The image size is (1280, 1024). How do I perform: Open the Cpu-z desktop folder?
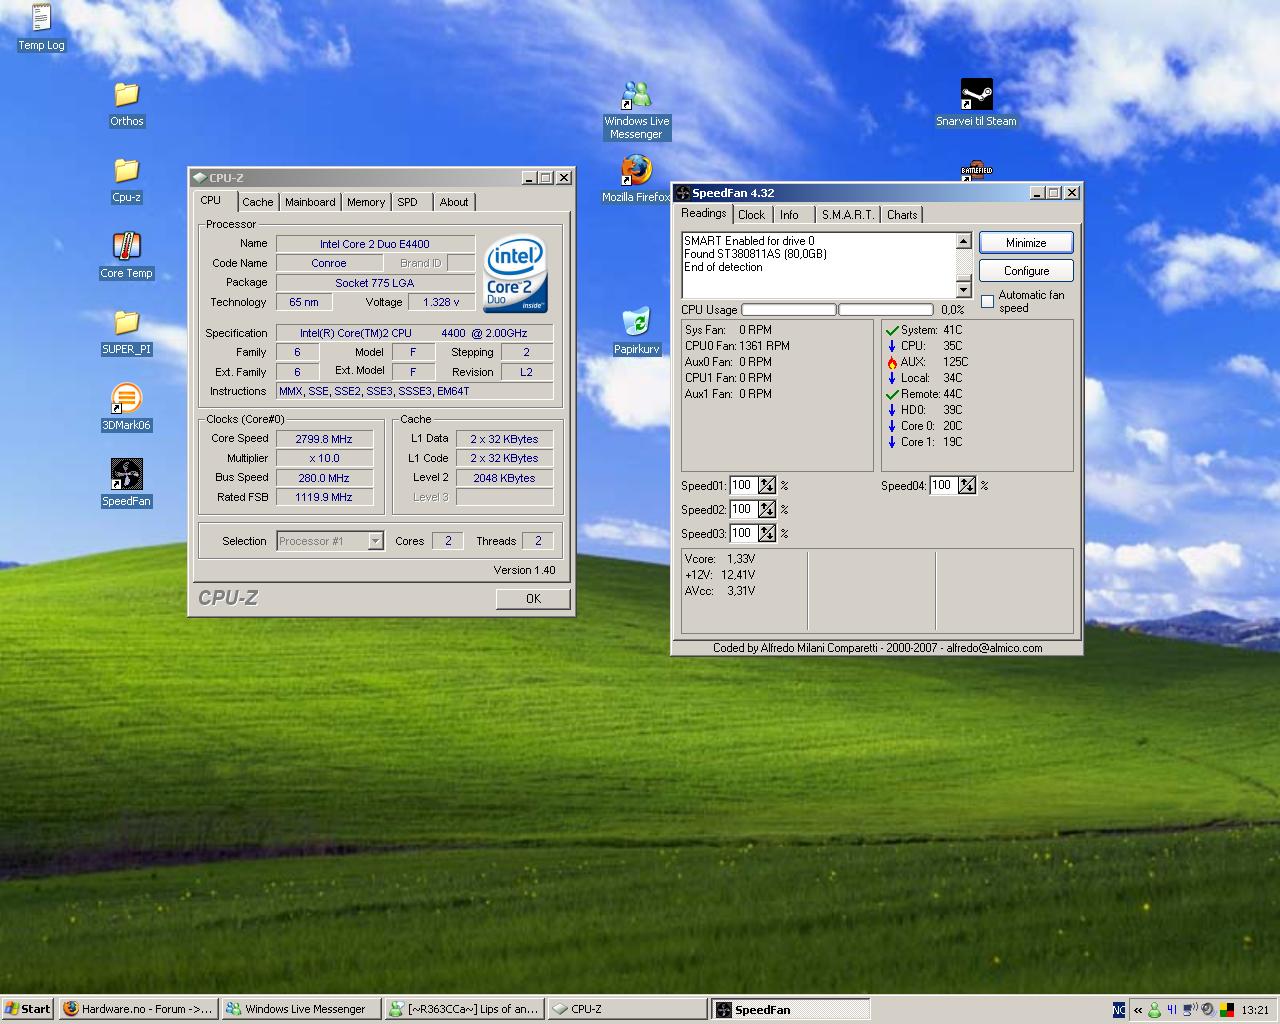[126, 180]
